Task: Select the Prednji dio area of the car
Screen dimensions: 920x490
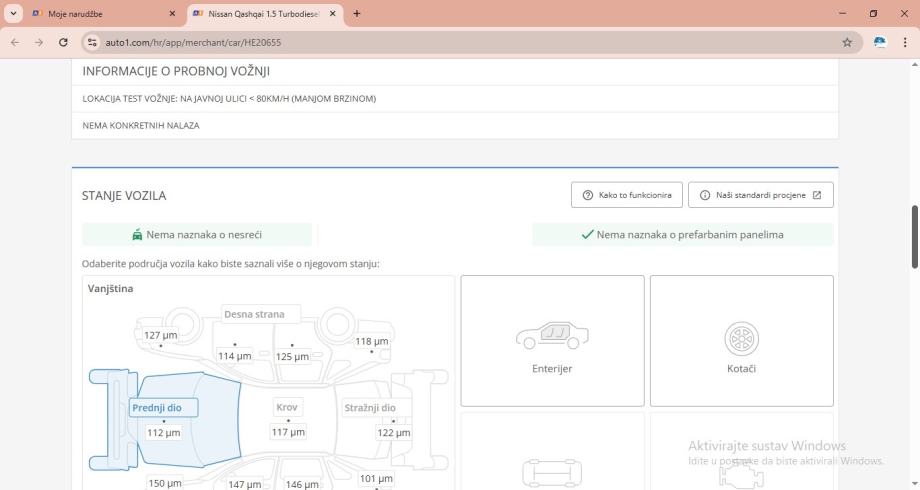Action: 164,407
